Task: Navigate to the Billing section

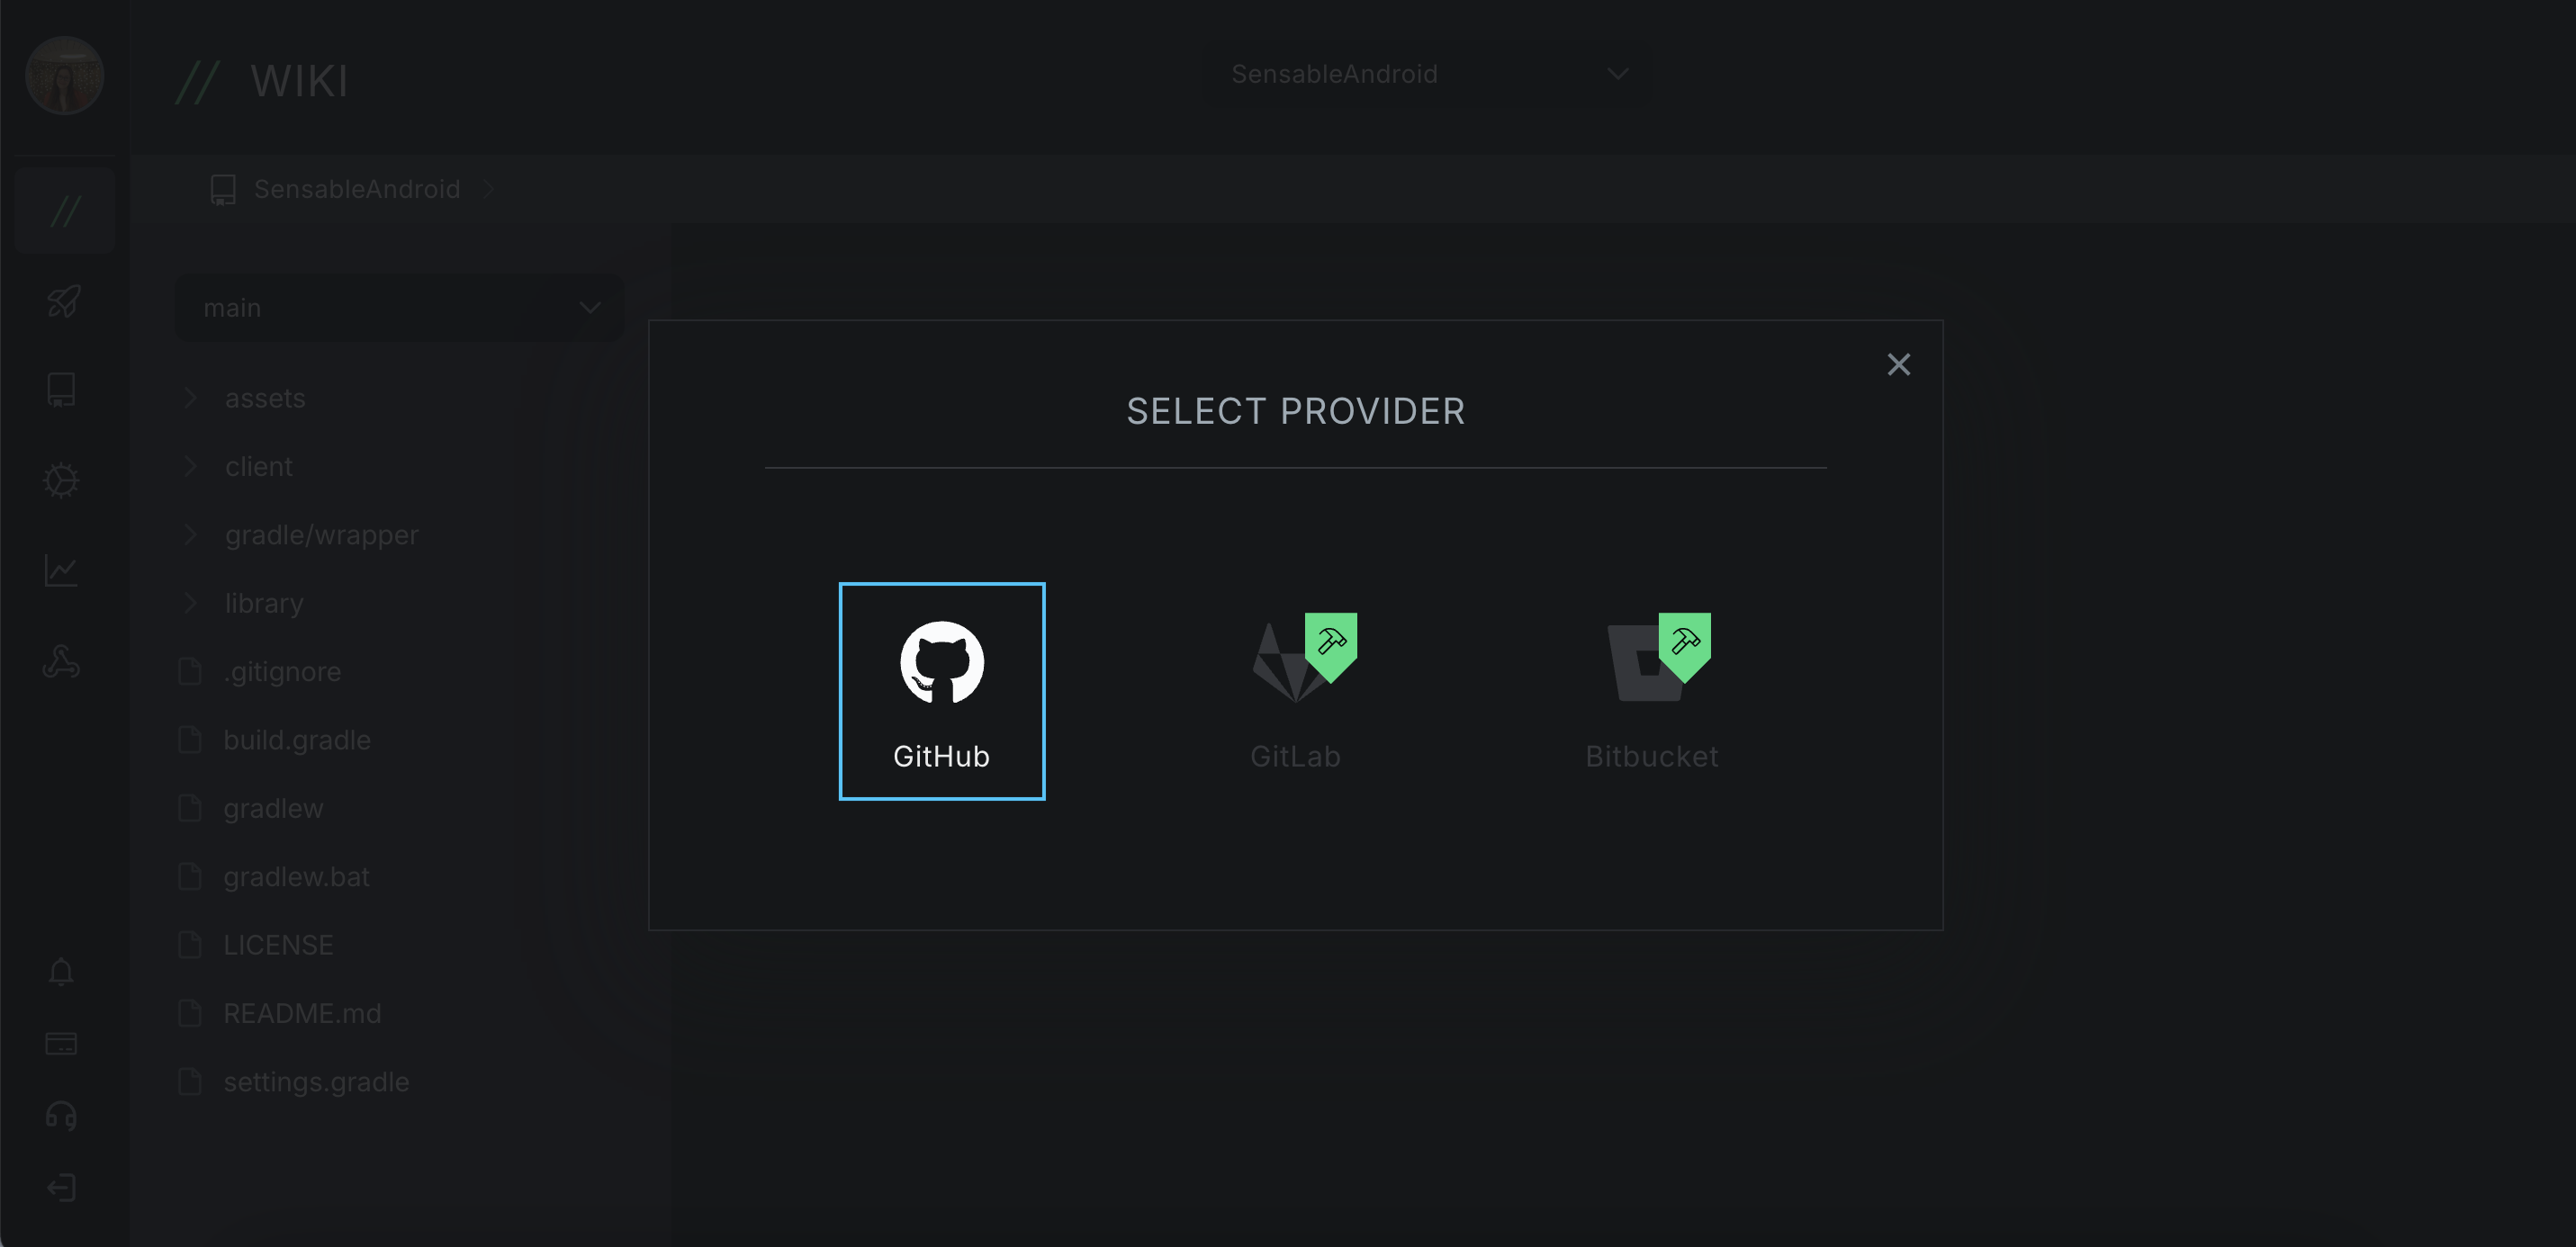Action: (x=62, y=1044)
